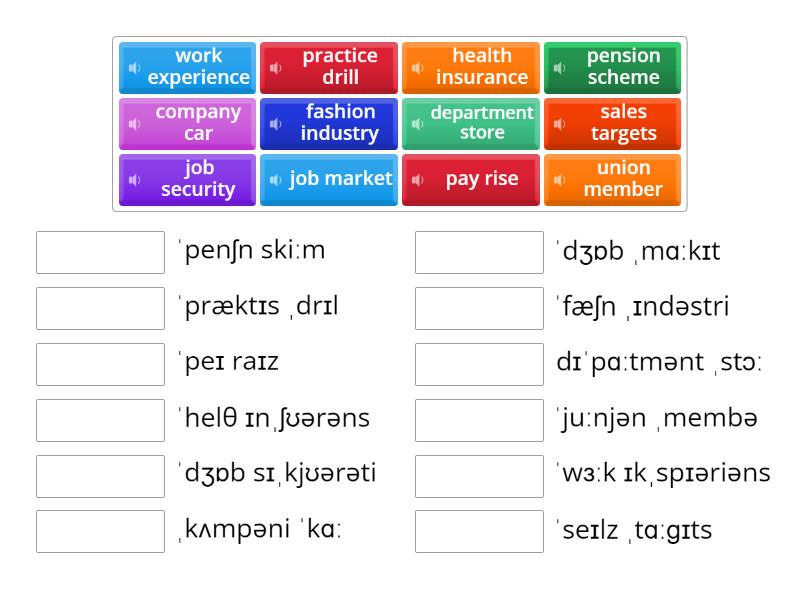800x600 pixels.
Task: Click the answer box beside dɪ'pɑːtmənt ˌstɔː
Action: coord(477,363)
